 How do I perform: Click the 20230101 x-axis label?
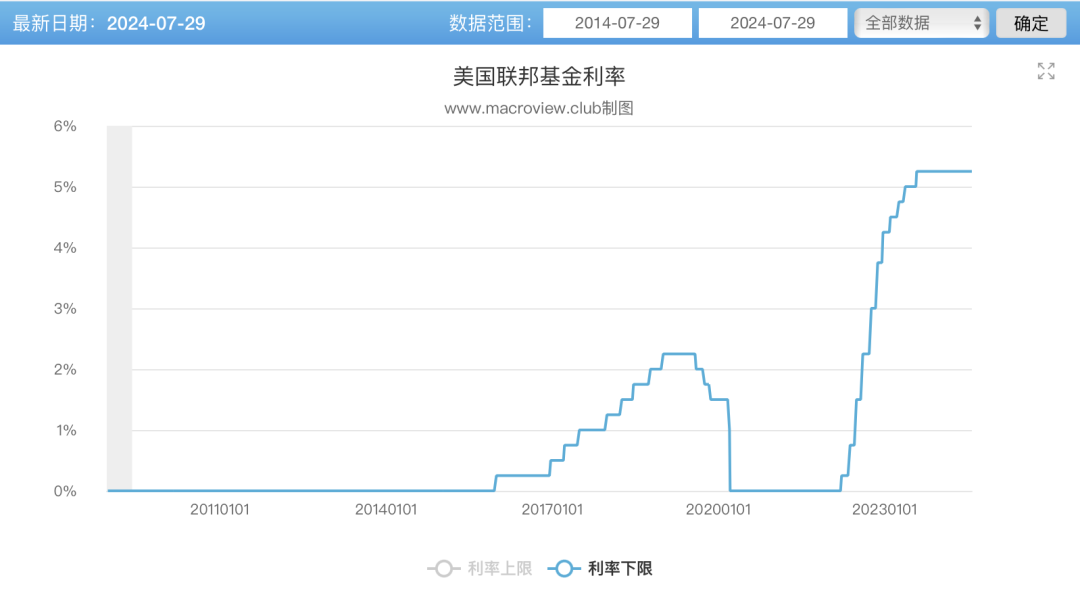884,509
